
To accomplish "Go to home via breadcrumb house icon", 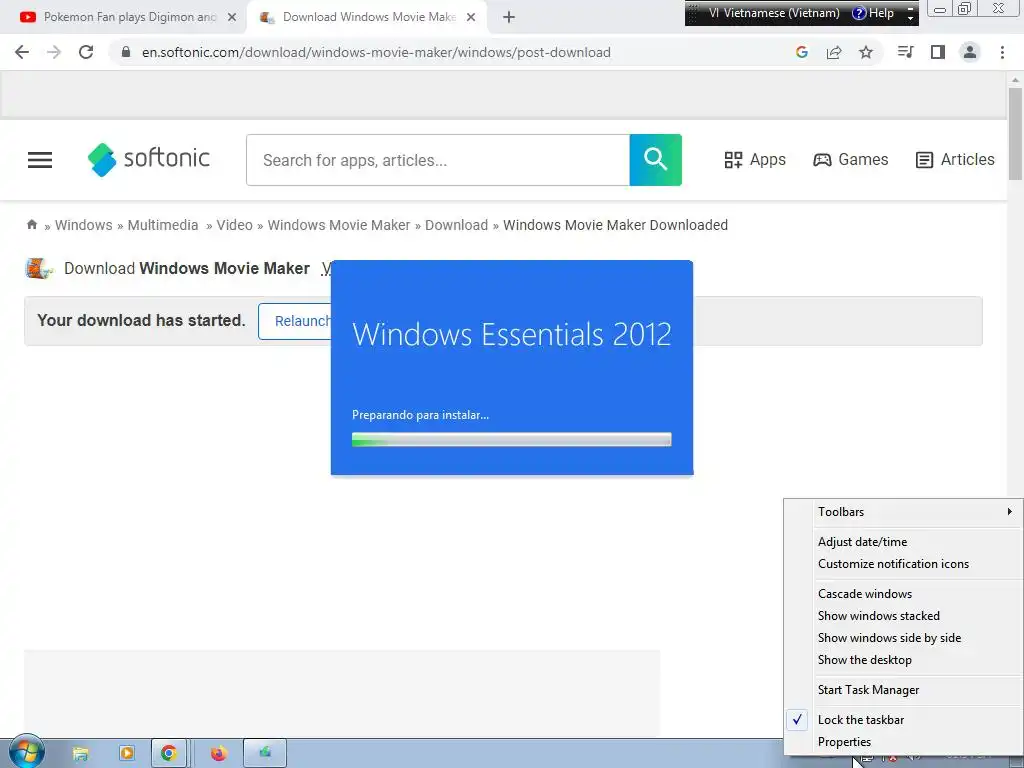I will (x=32, y=225).
